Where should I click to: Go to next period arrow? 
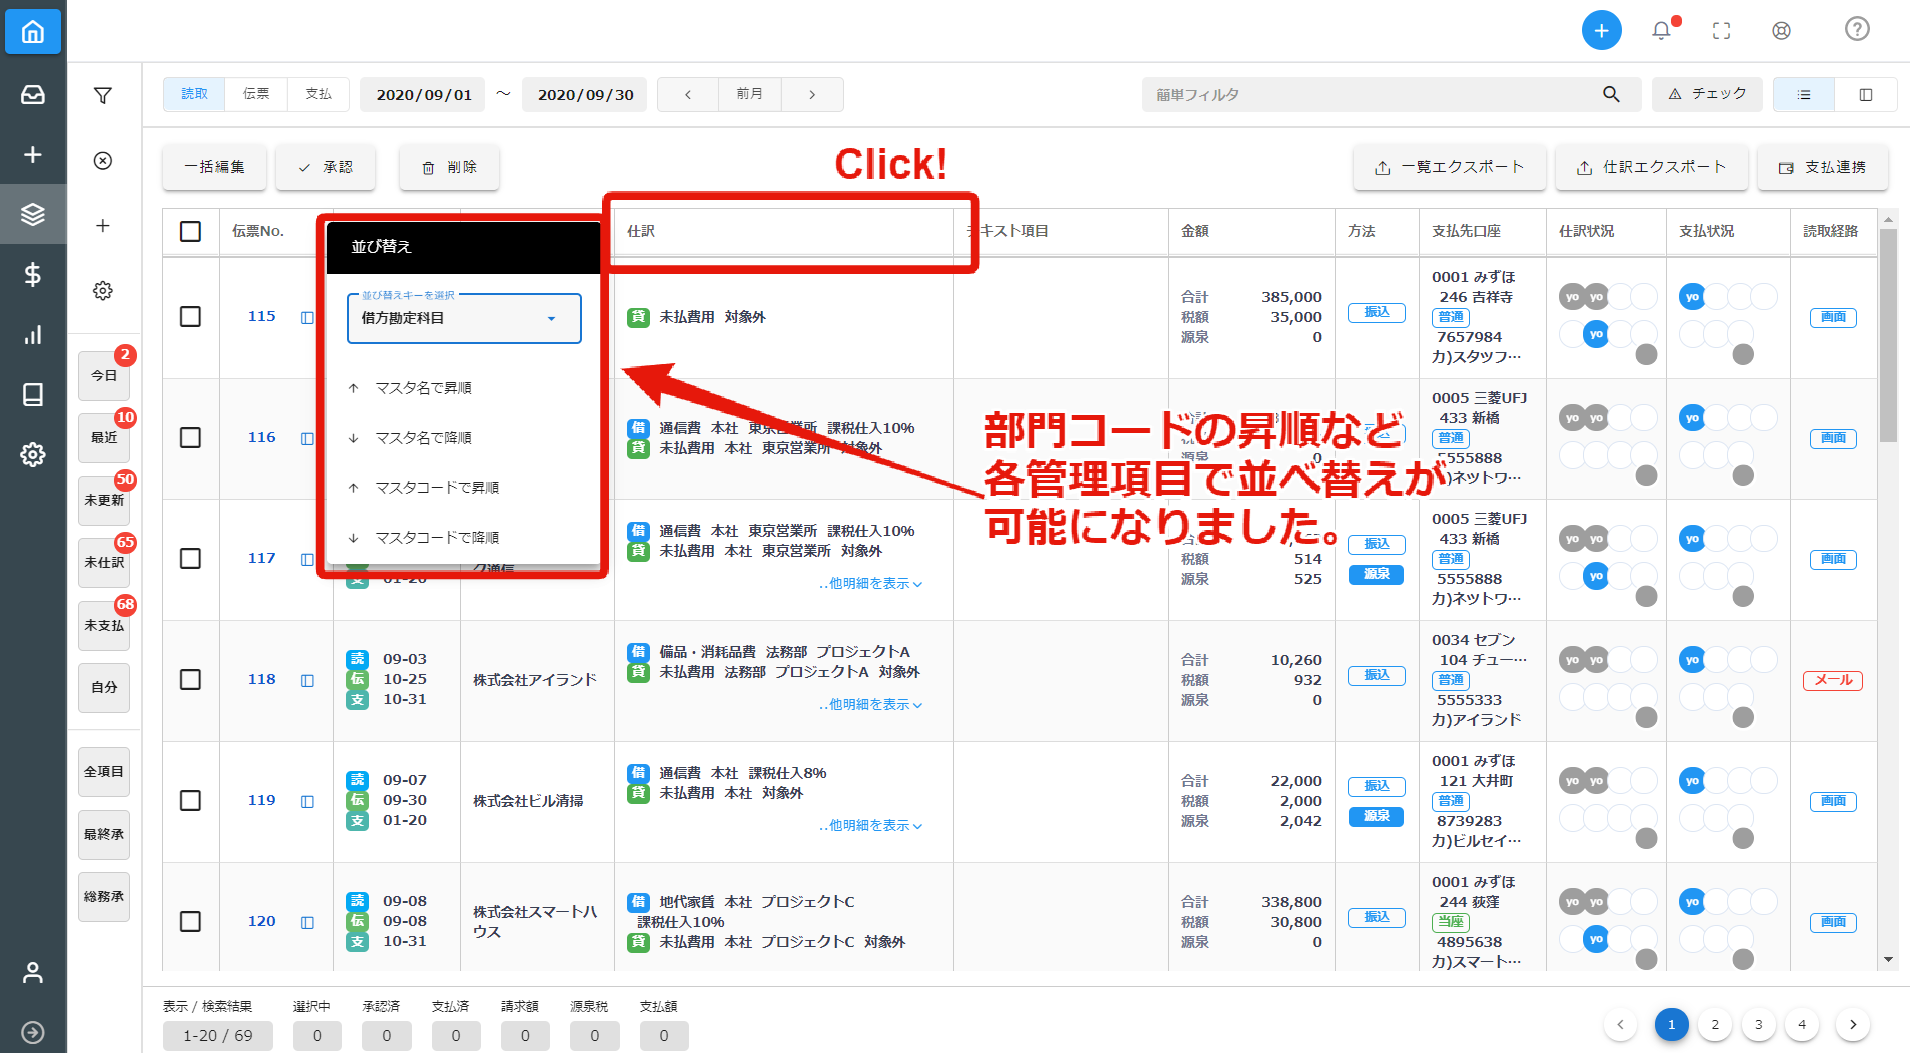tap(812, 94)
